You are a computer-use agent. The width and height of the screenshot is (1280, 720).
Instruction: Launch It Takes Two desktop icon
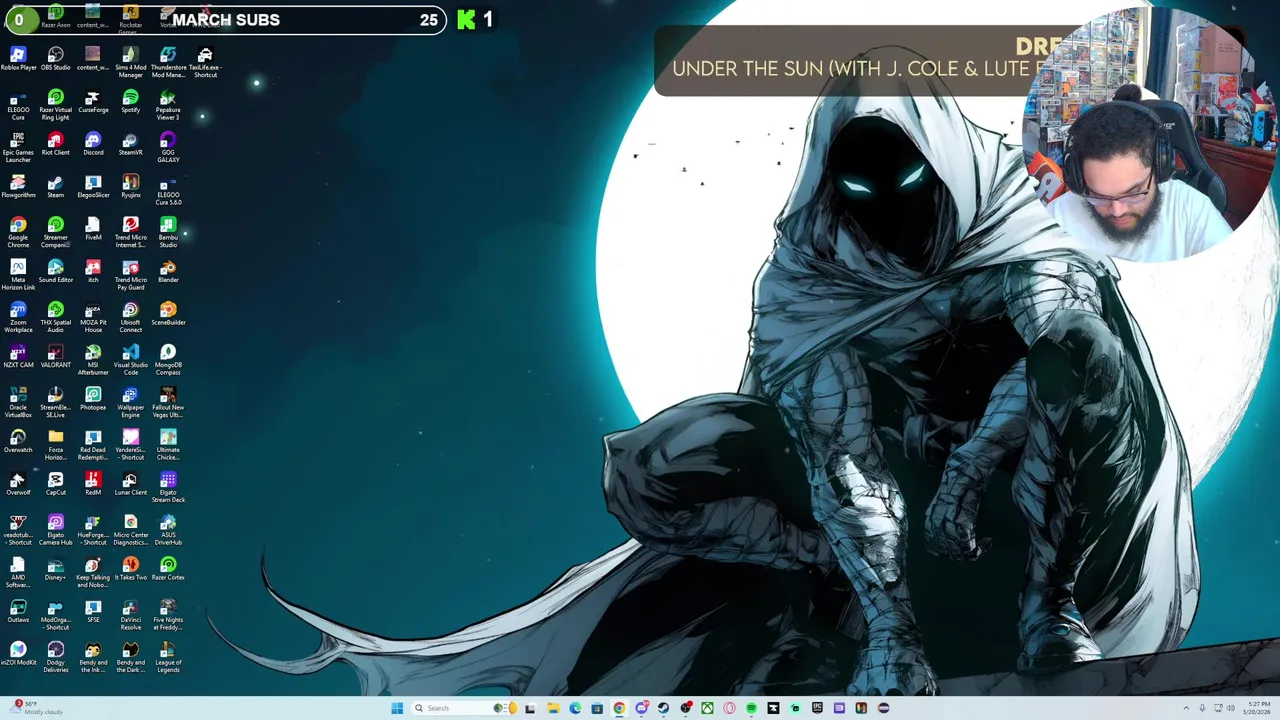click(130, 569)
